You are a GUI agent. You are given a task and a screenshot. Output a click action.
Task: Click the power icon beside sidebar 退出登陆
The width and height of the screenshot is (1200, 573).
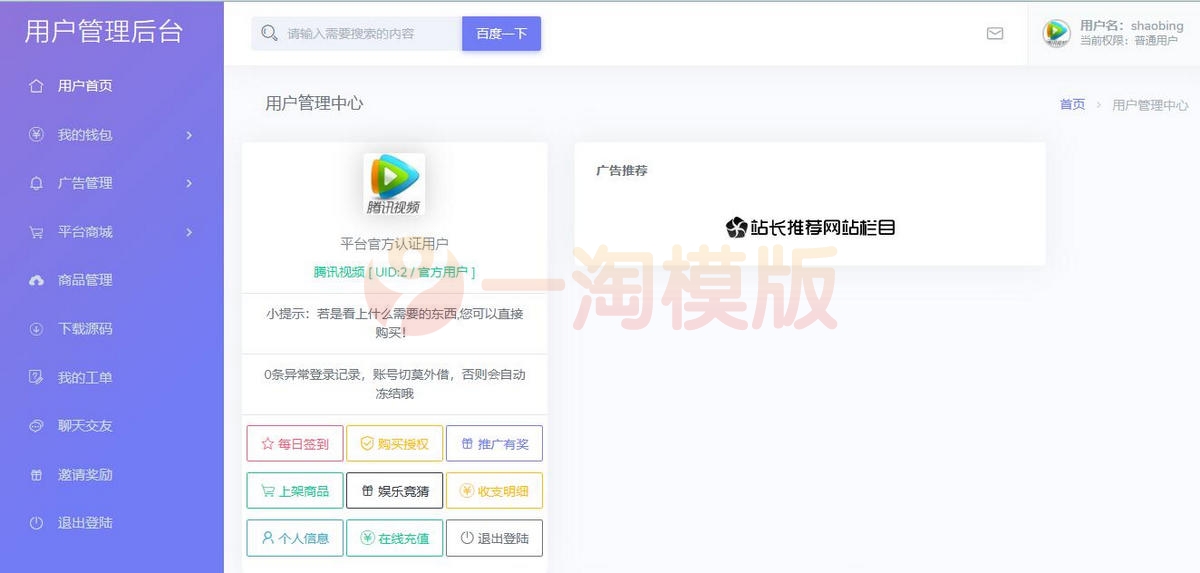(37, 523)
